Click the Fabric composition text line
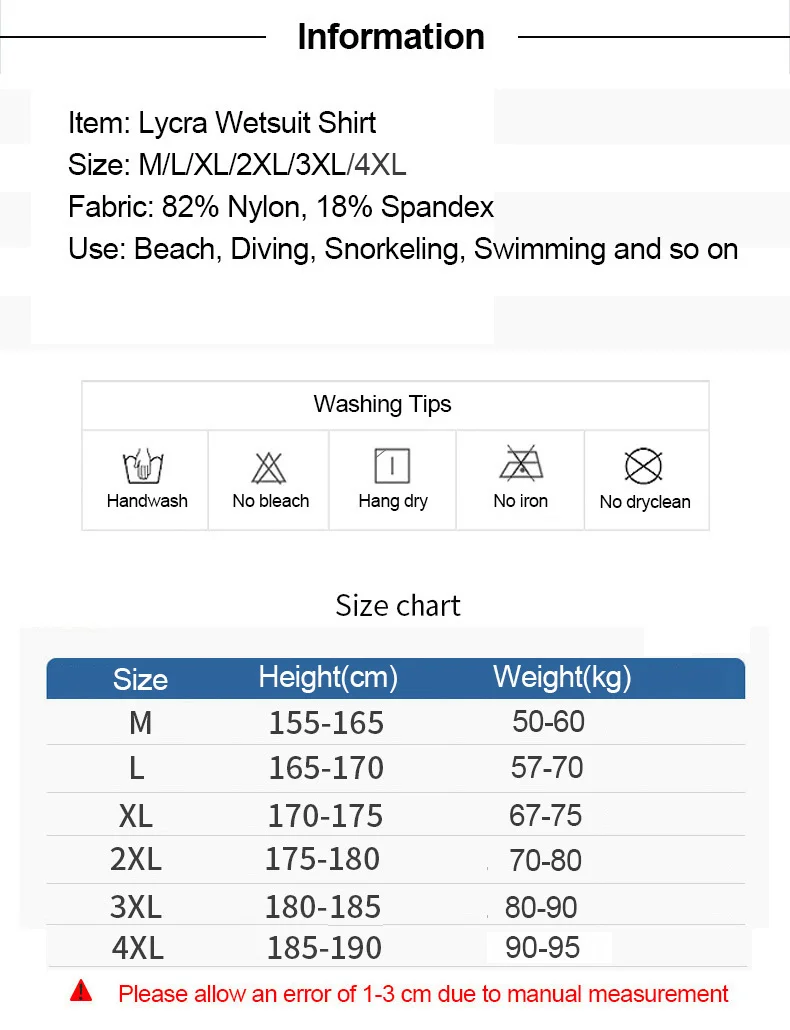Screen dimensions: 790x1030 coord(281,208)
